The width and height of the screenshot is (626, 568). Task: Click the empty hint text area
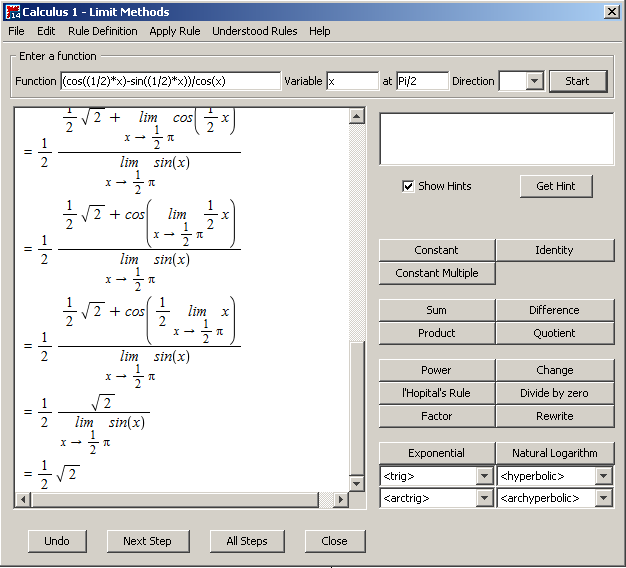click(x=497, y=139)
